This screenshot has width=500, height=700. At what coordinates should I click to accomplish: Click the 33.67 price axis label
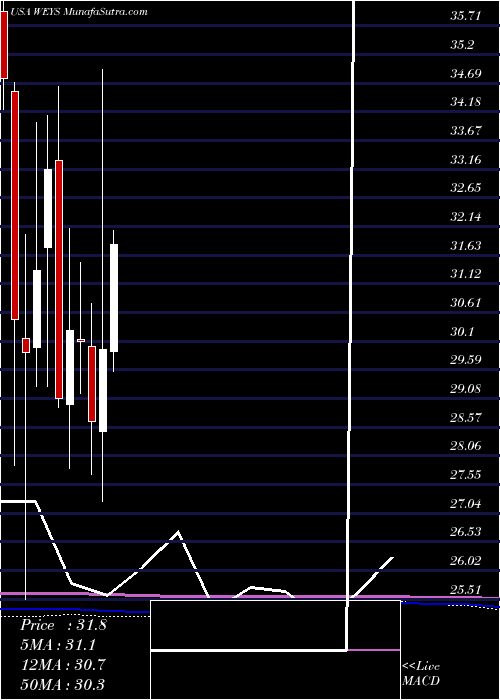466,131
